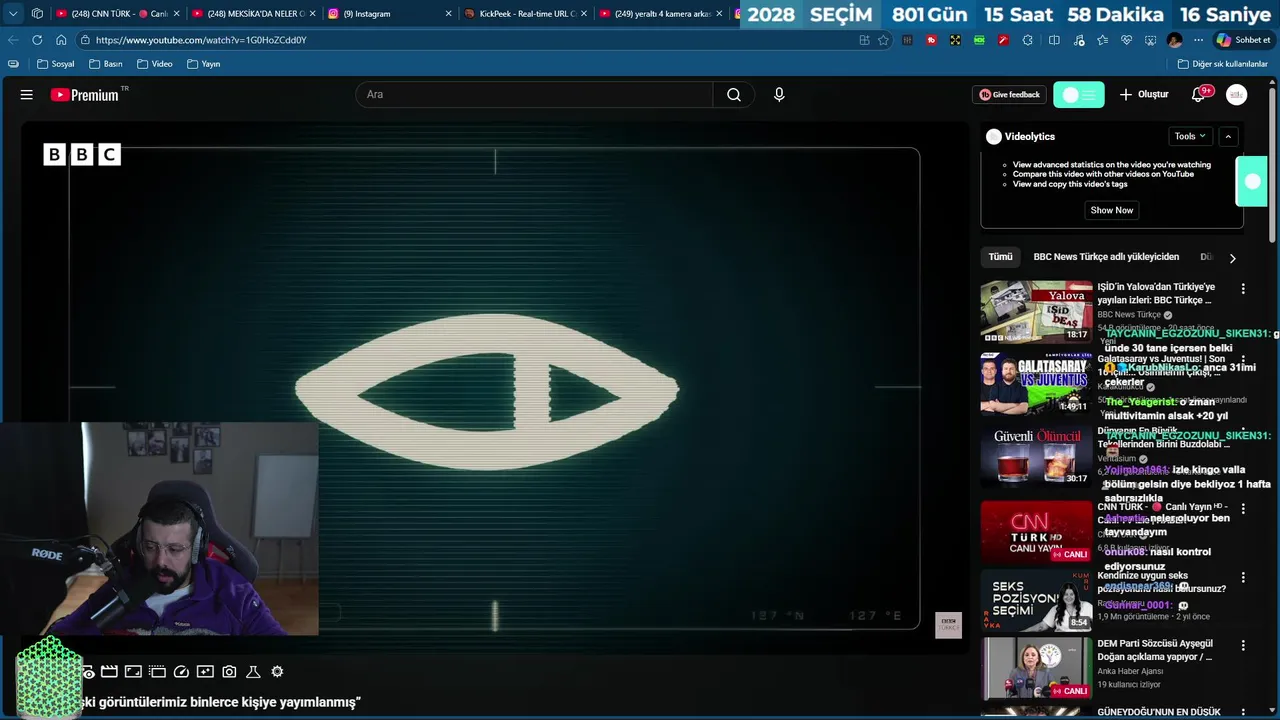Open Diğer sık kullanılanlar folder
Viewport: 1280px width, 720px height.
tap(1222, 64)
